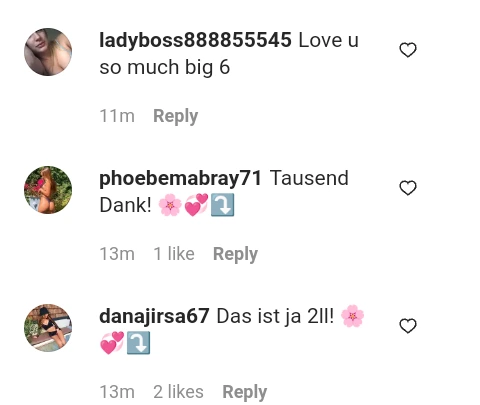Open phoebemabray71's profile avatar
480x405 pixels.
point(48,190)
